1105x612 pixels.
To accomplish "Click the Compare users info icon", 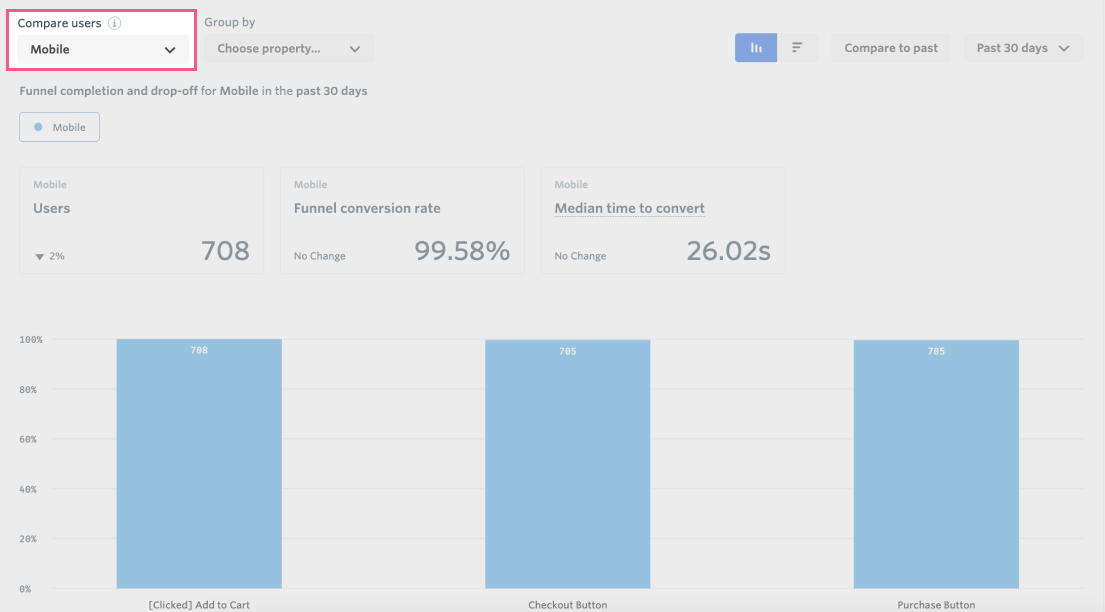I will click(114, 23).
